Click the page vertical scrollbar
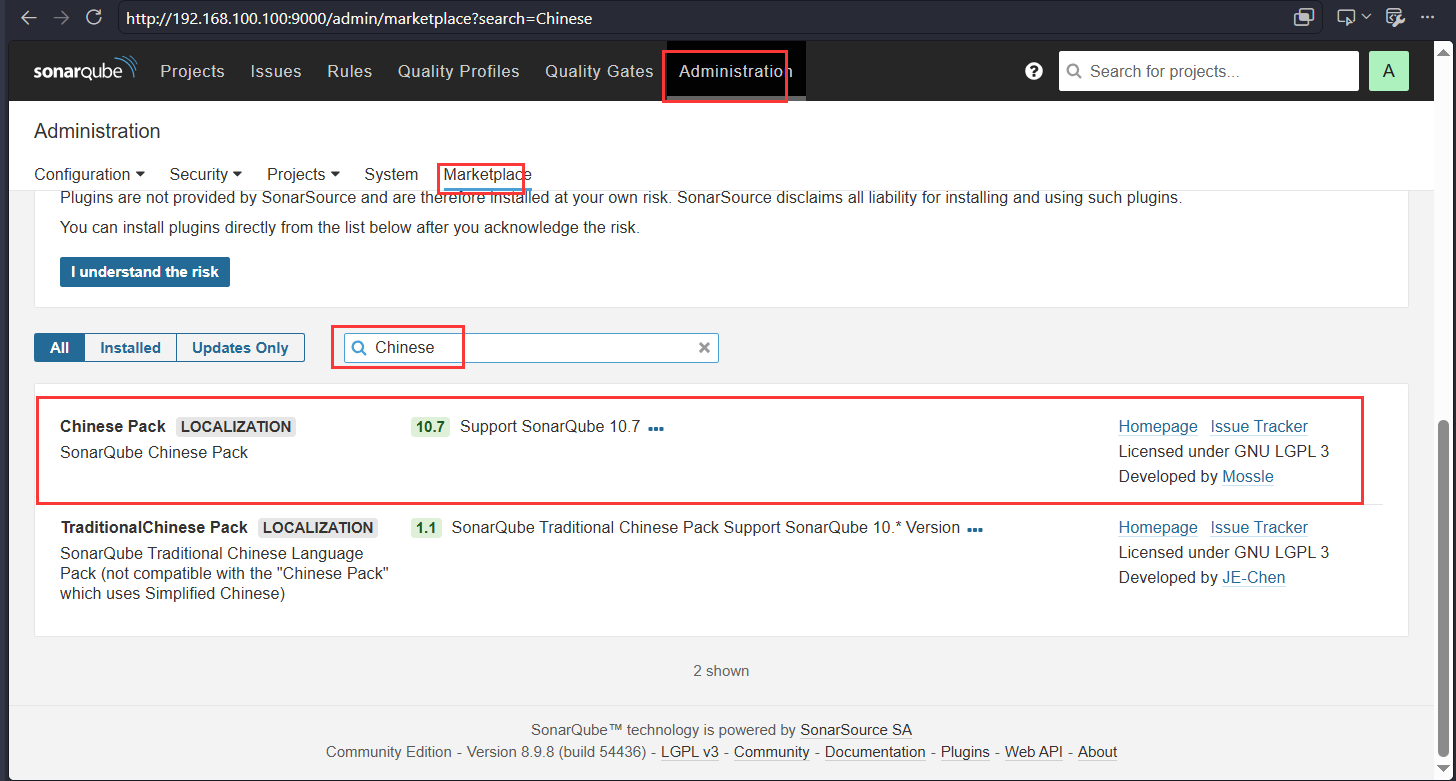 tap(1443, 588)
